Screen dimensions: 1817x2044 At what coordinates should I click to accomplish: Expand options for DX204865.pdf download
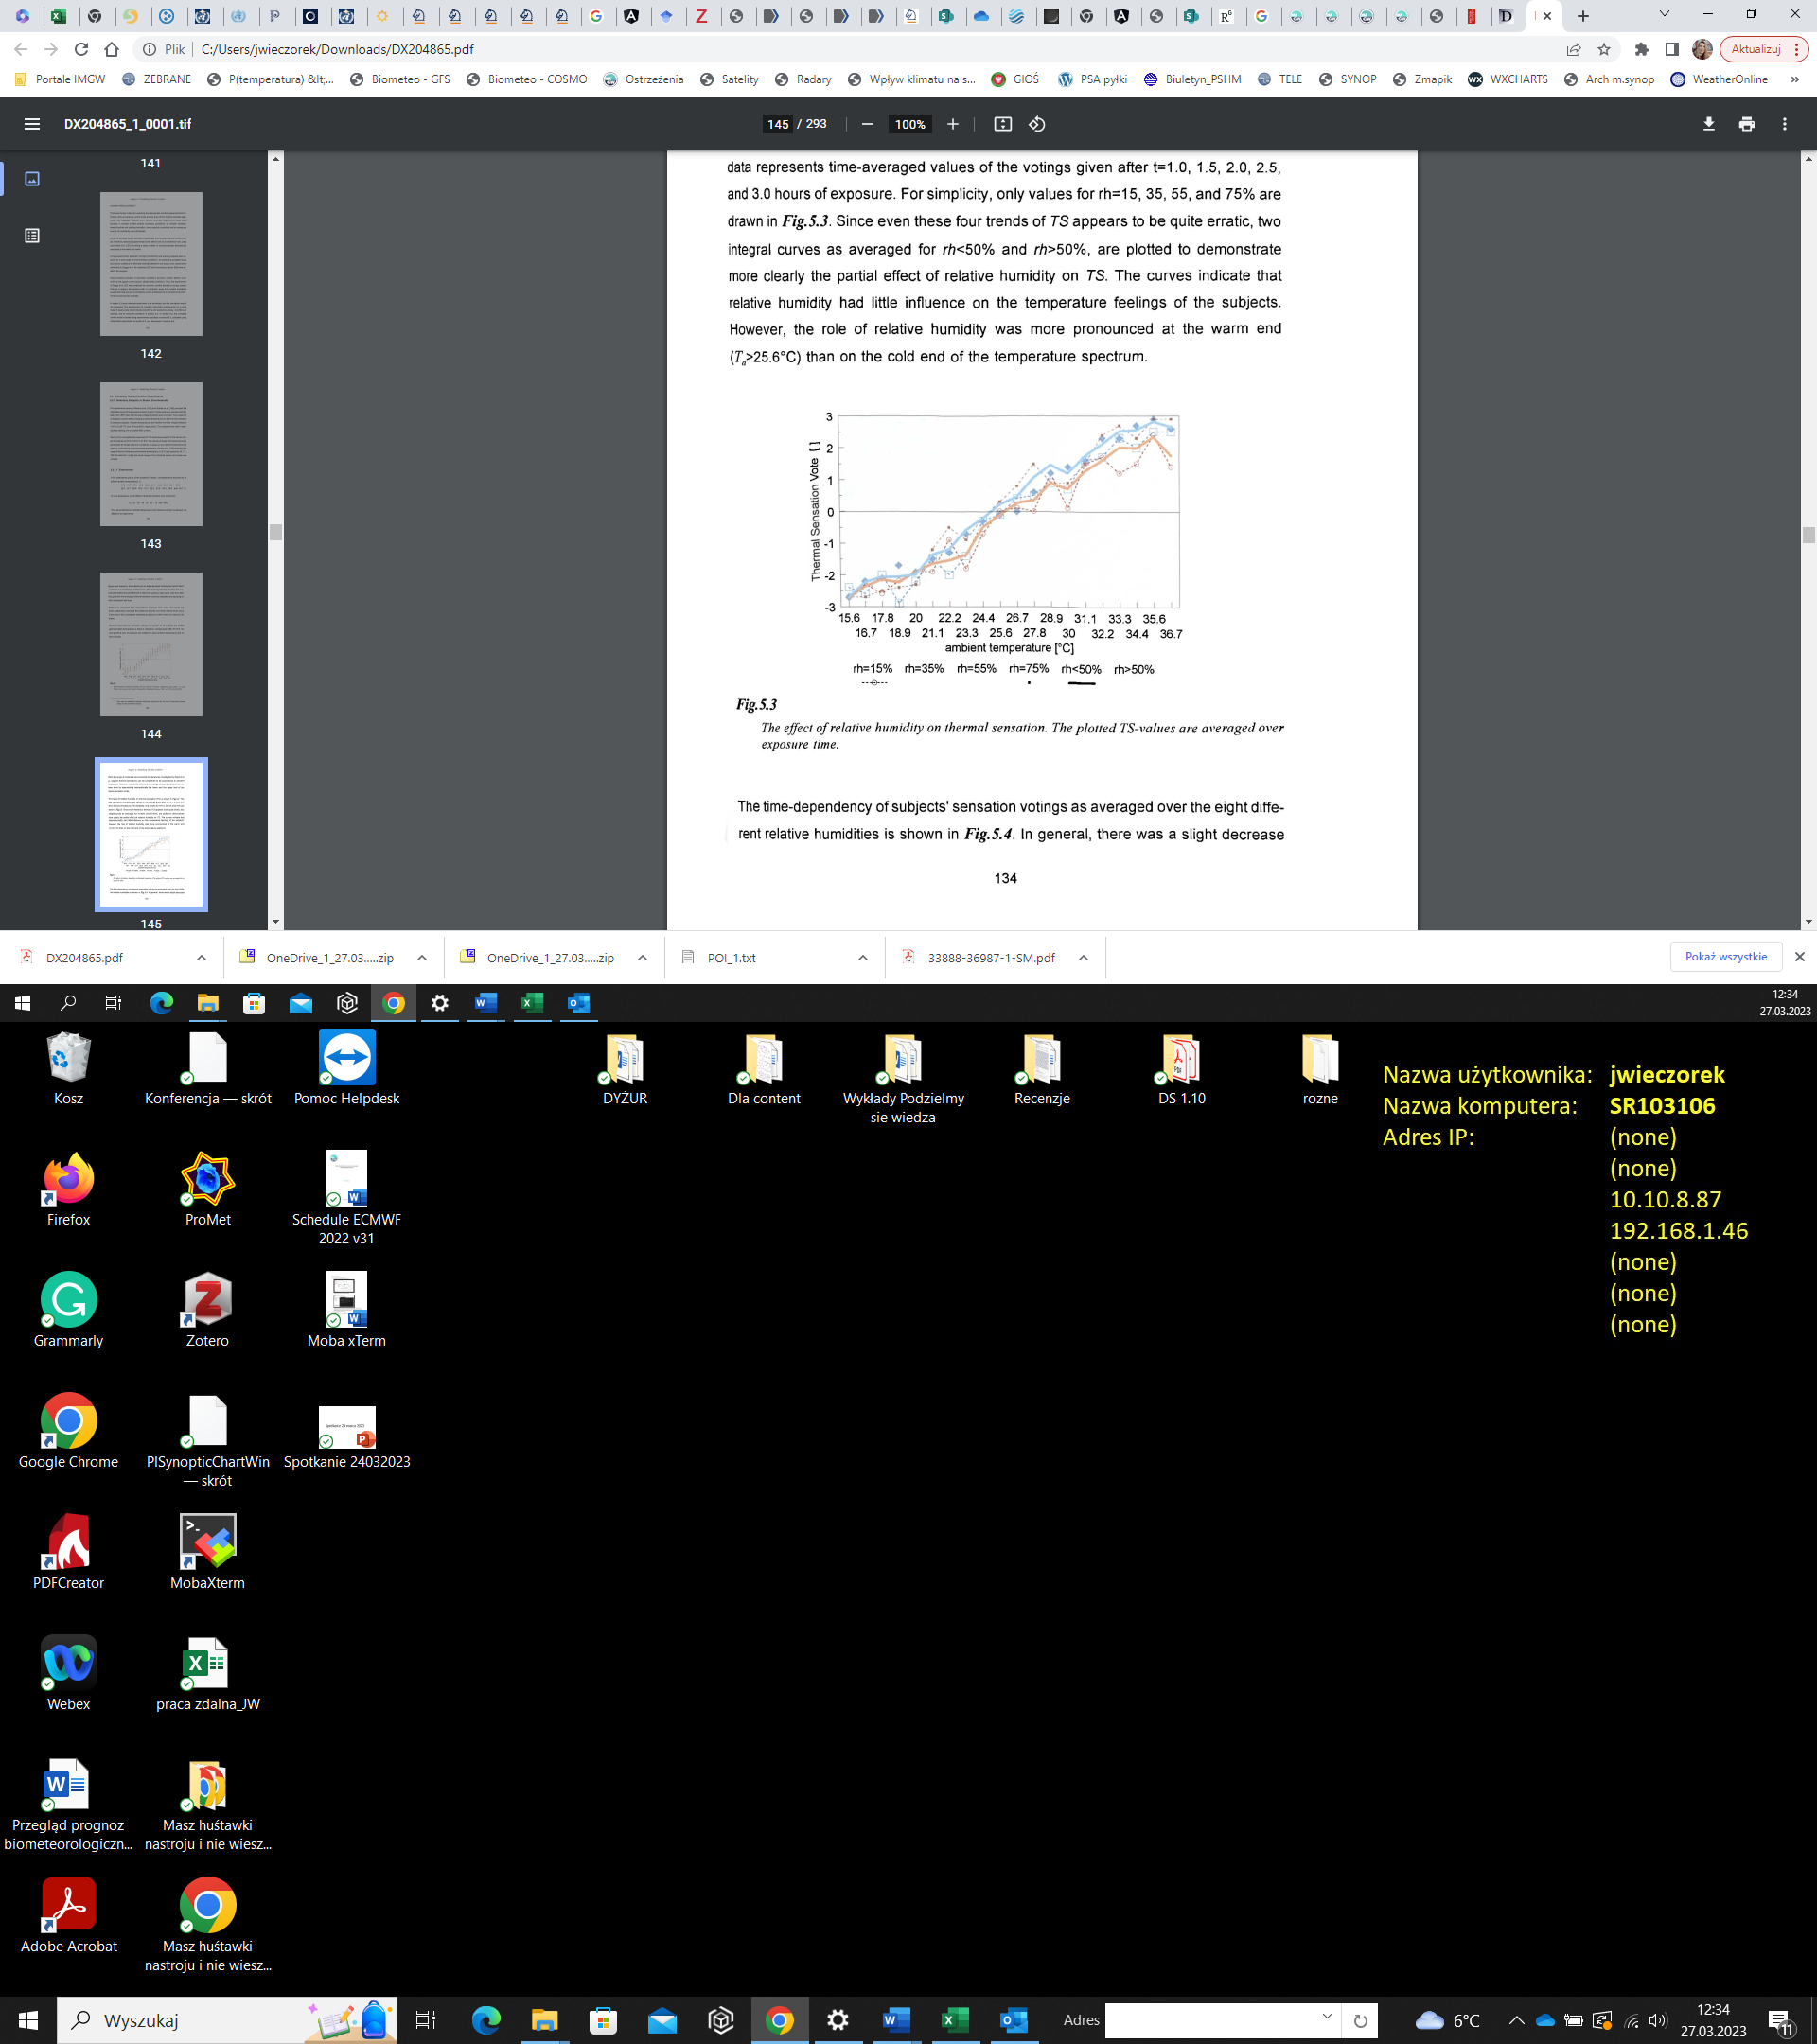pos(201,958)
